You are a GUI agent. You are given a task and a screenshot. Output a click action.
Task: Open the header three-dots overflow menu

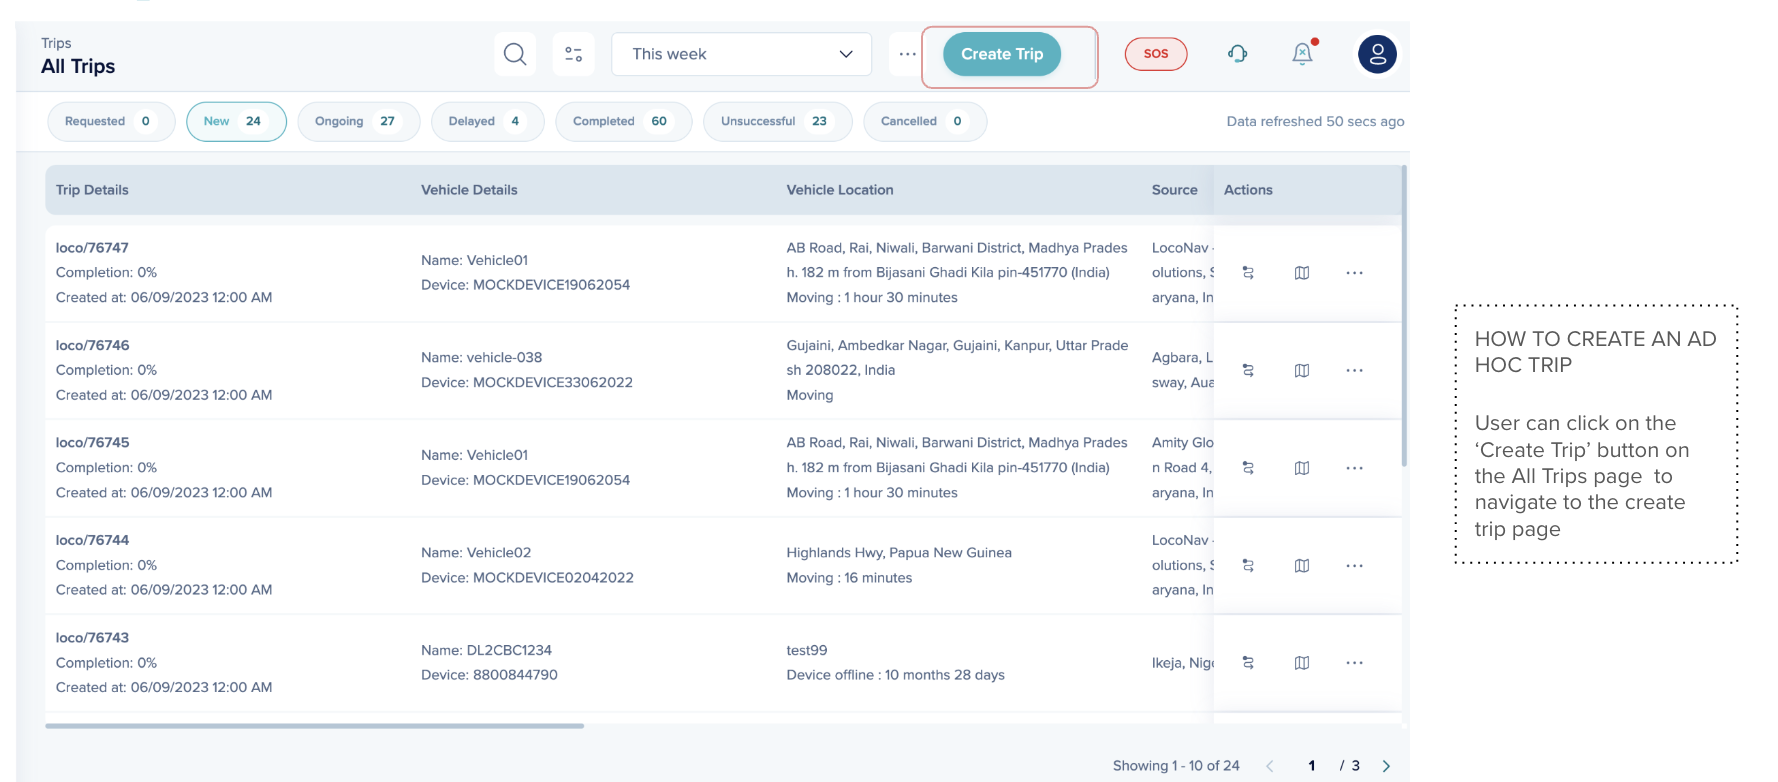click(907, 54)
